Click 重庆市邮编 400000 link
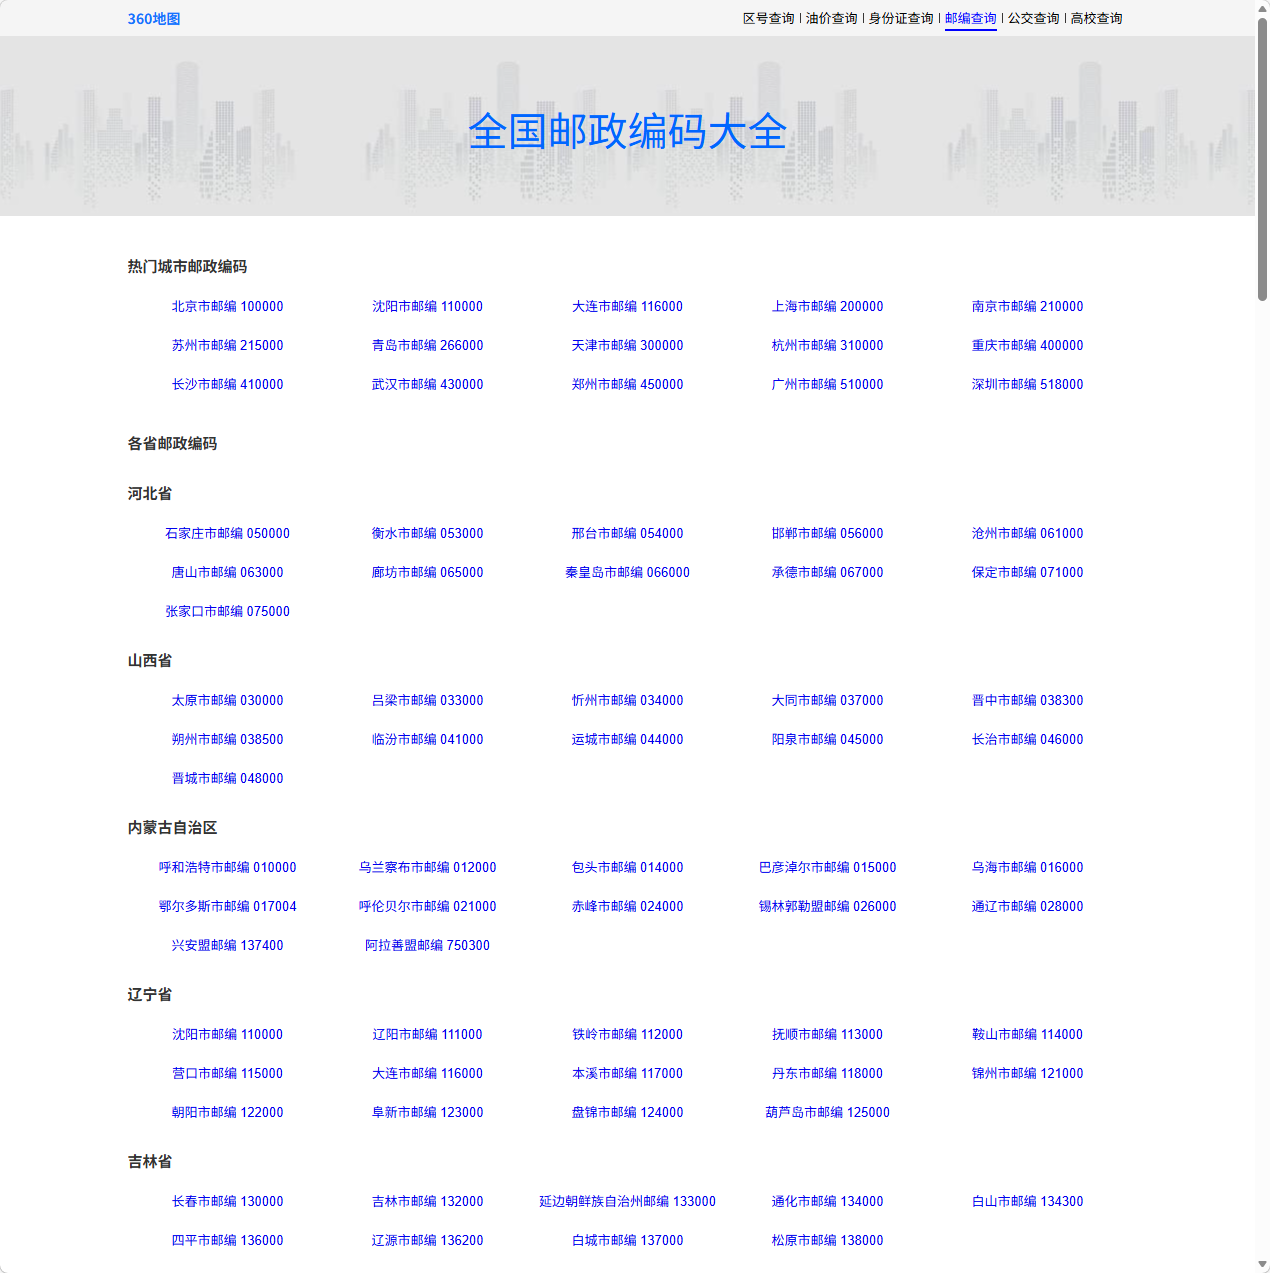1270x1273 pixels. pyautogui.click(x=1027, y=346)
